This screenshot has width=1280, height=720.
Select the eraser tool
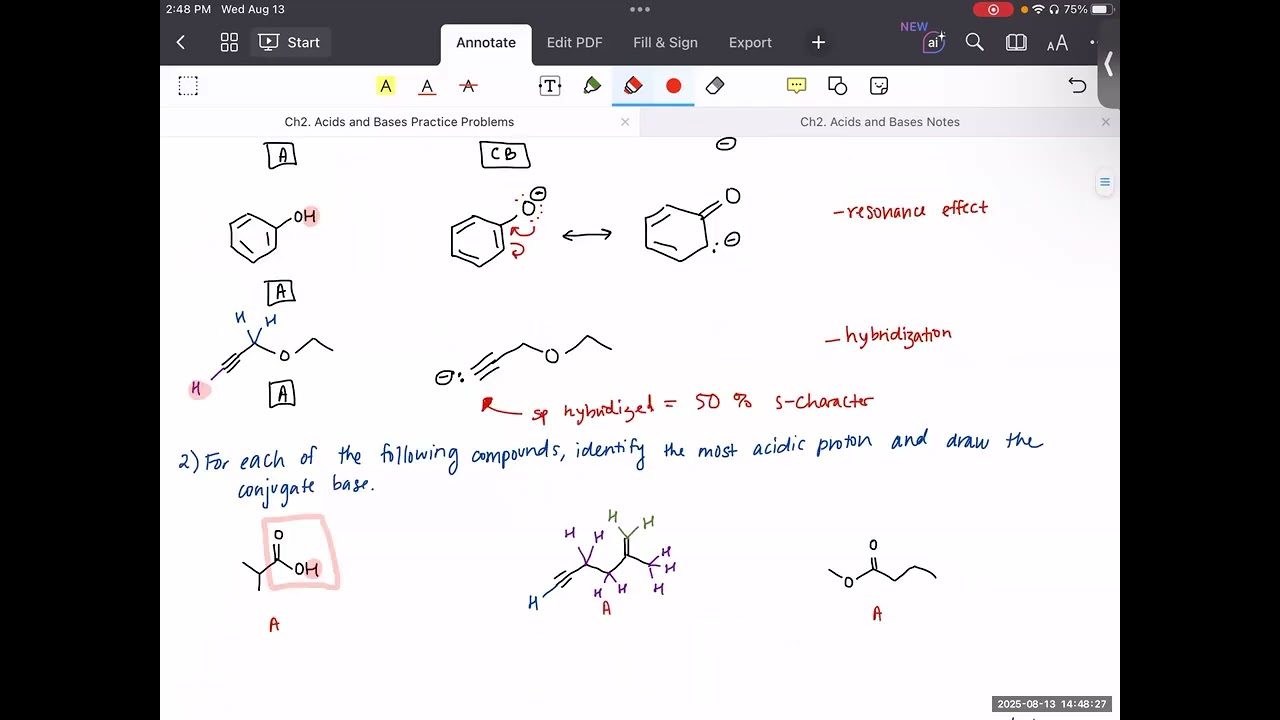pyautogui.click(x=714, y=86)
